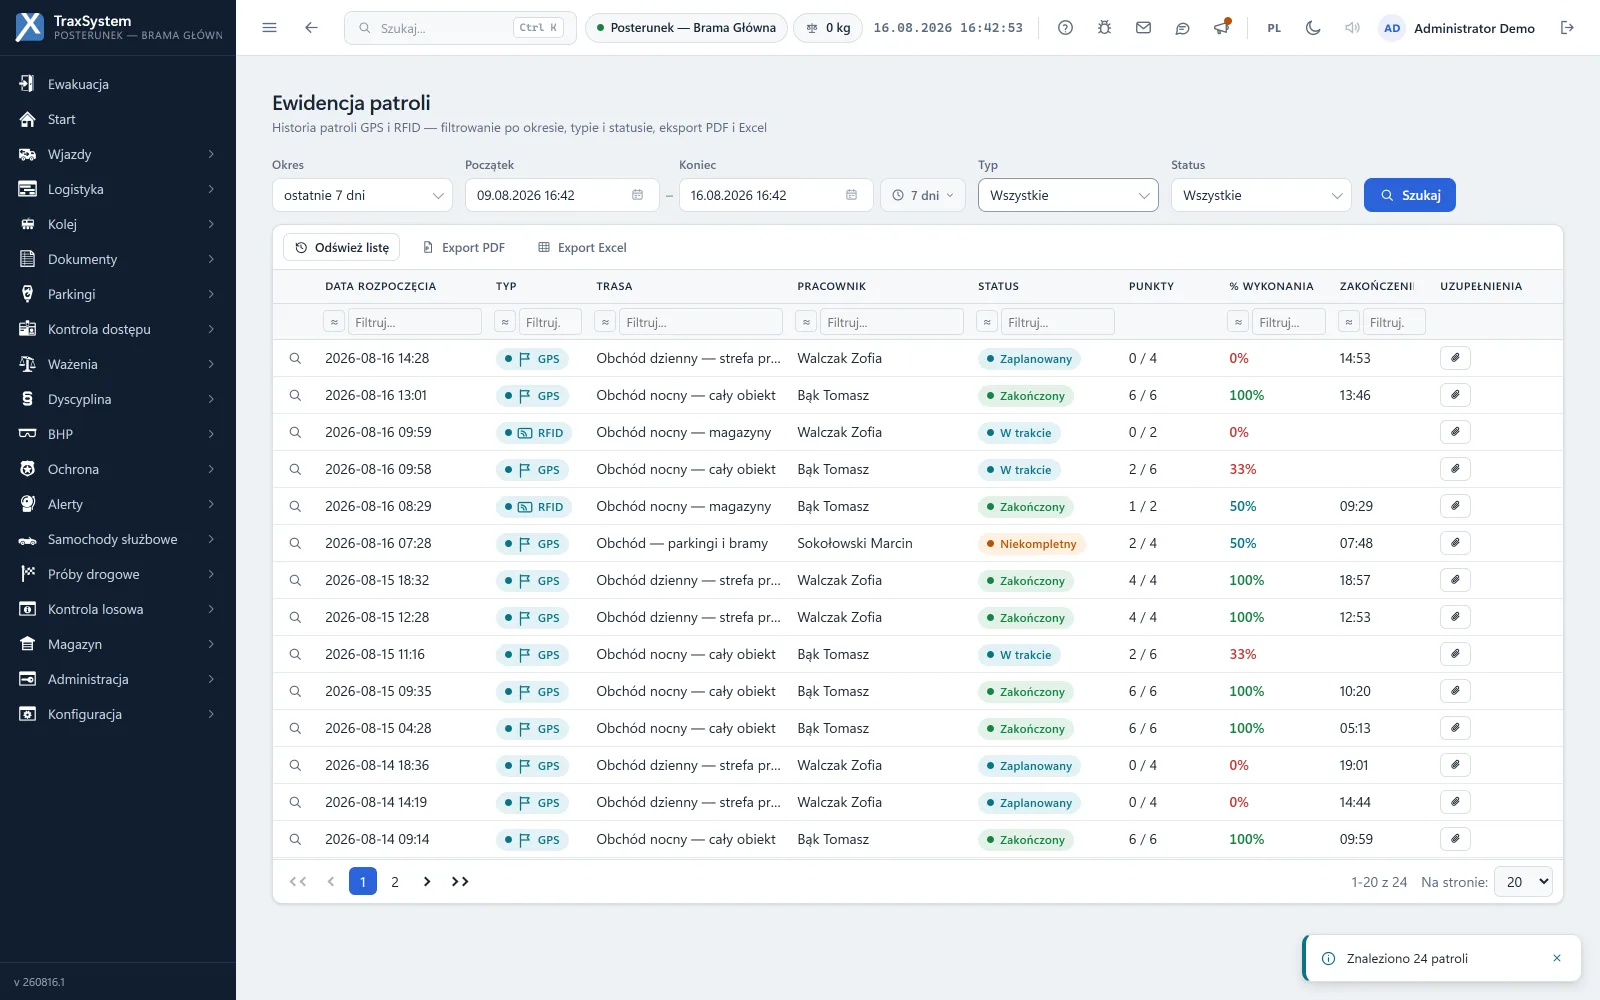Open the chat bubbles icon

pyautogui.click(x=1182, y=28)
